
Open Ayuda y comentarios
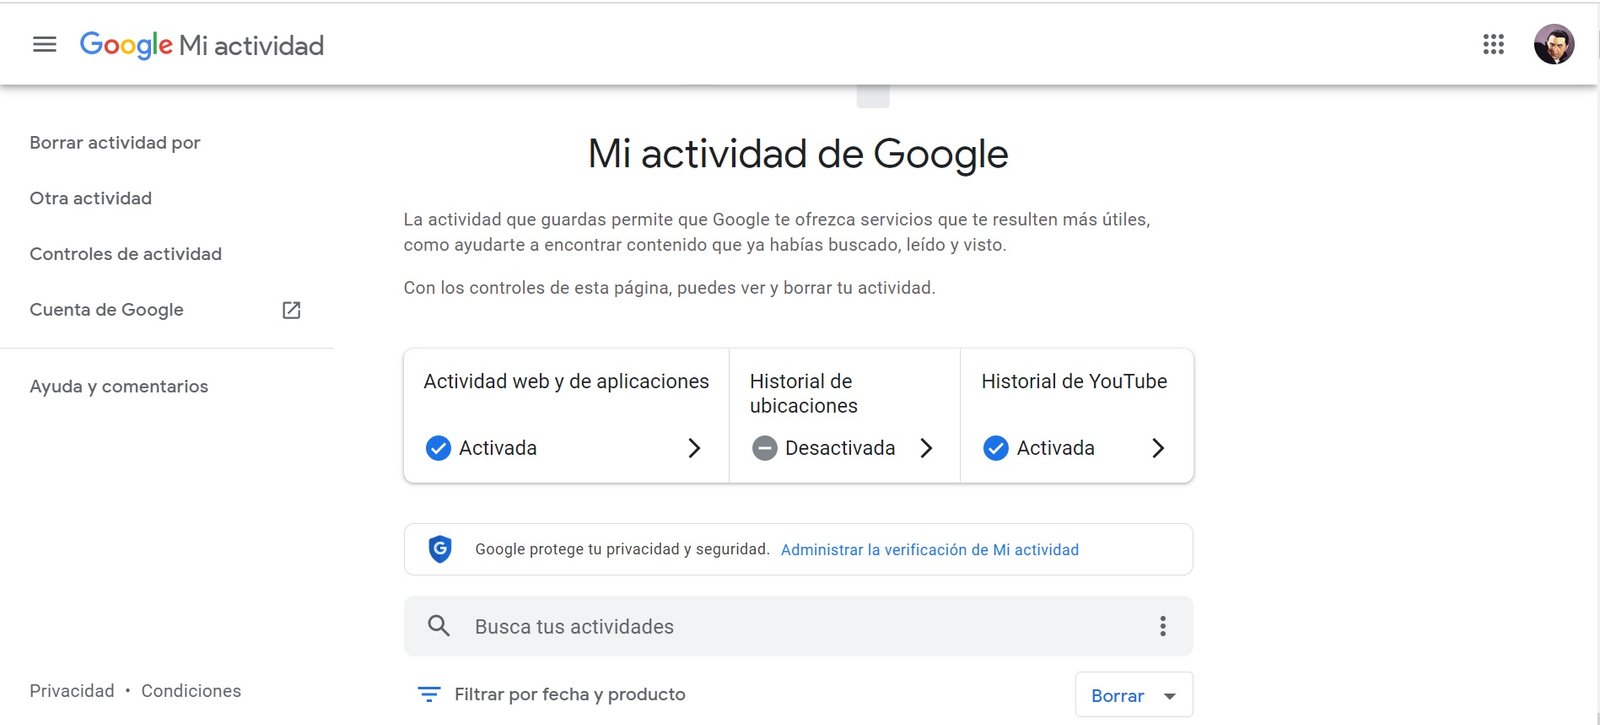119,387
